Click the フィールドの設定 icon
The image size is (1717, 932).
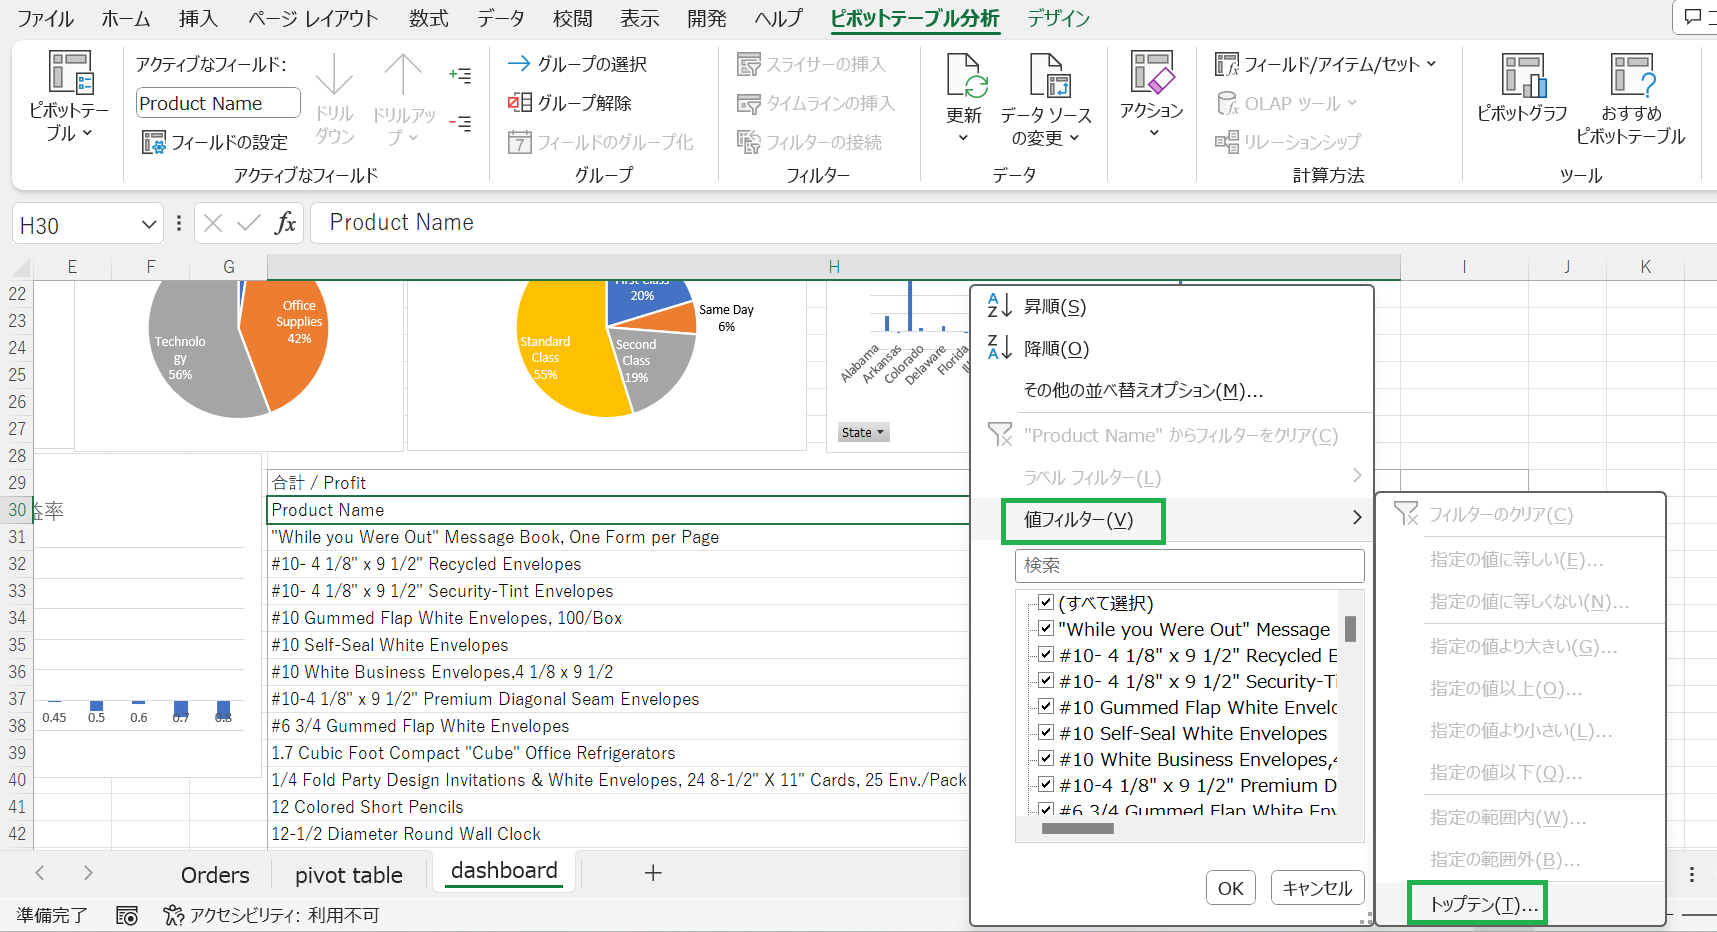(x=153, y=142)
